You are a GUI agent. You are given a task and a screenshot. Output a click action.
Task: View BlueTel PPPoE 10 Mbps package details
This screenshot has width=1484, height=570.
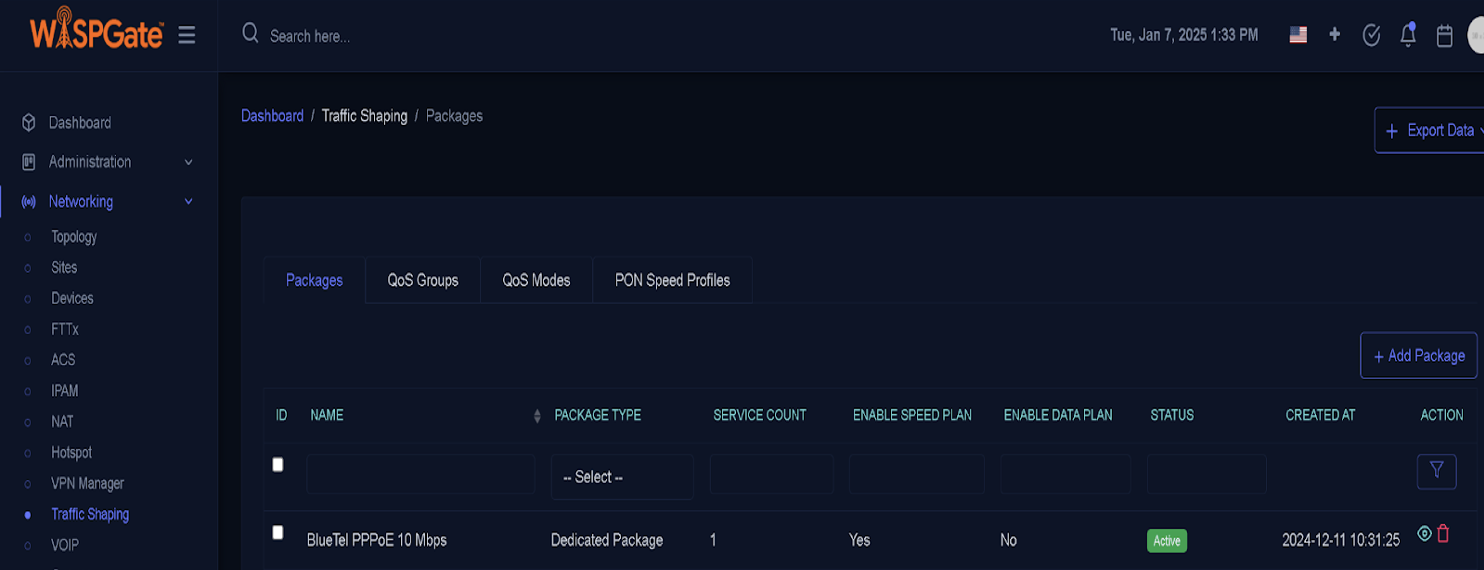point(1424,534)
